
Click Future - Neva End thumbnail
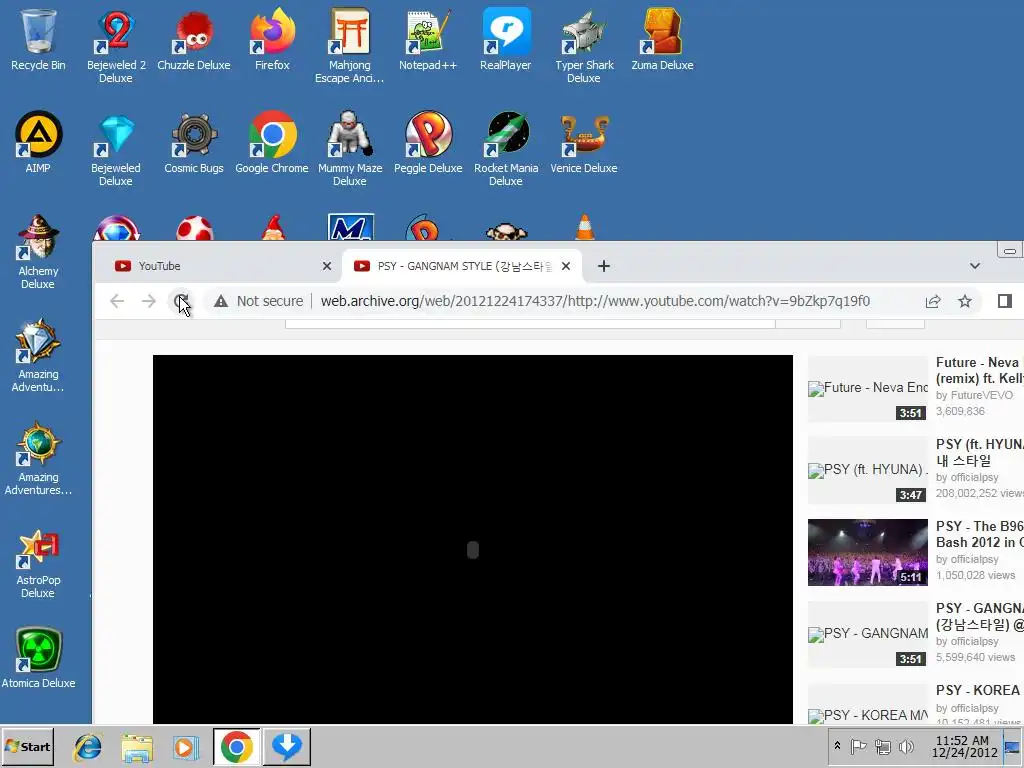point(867,389)
